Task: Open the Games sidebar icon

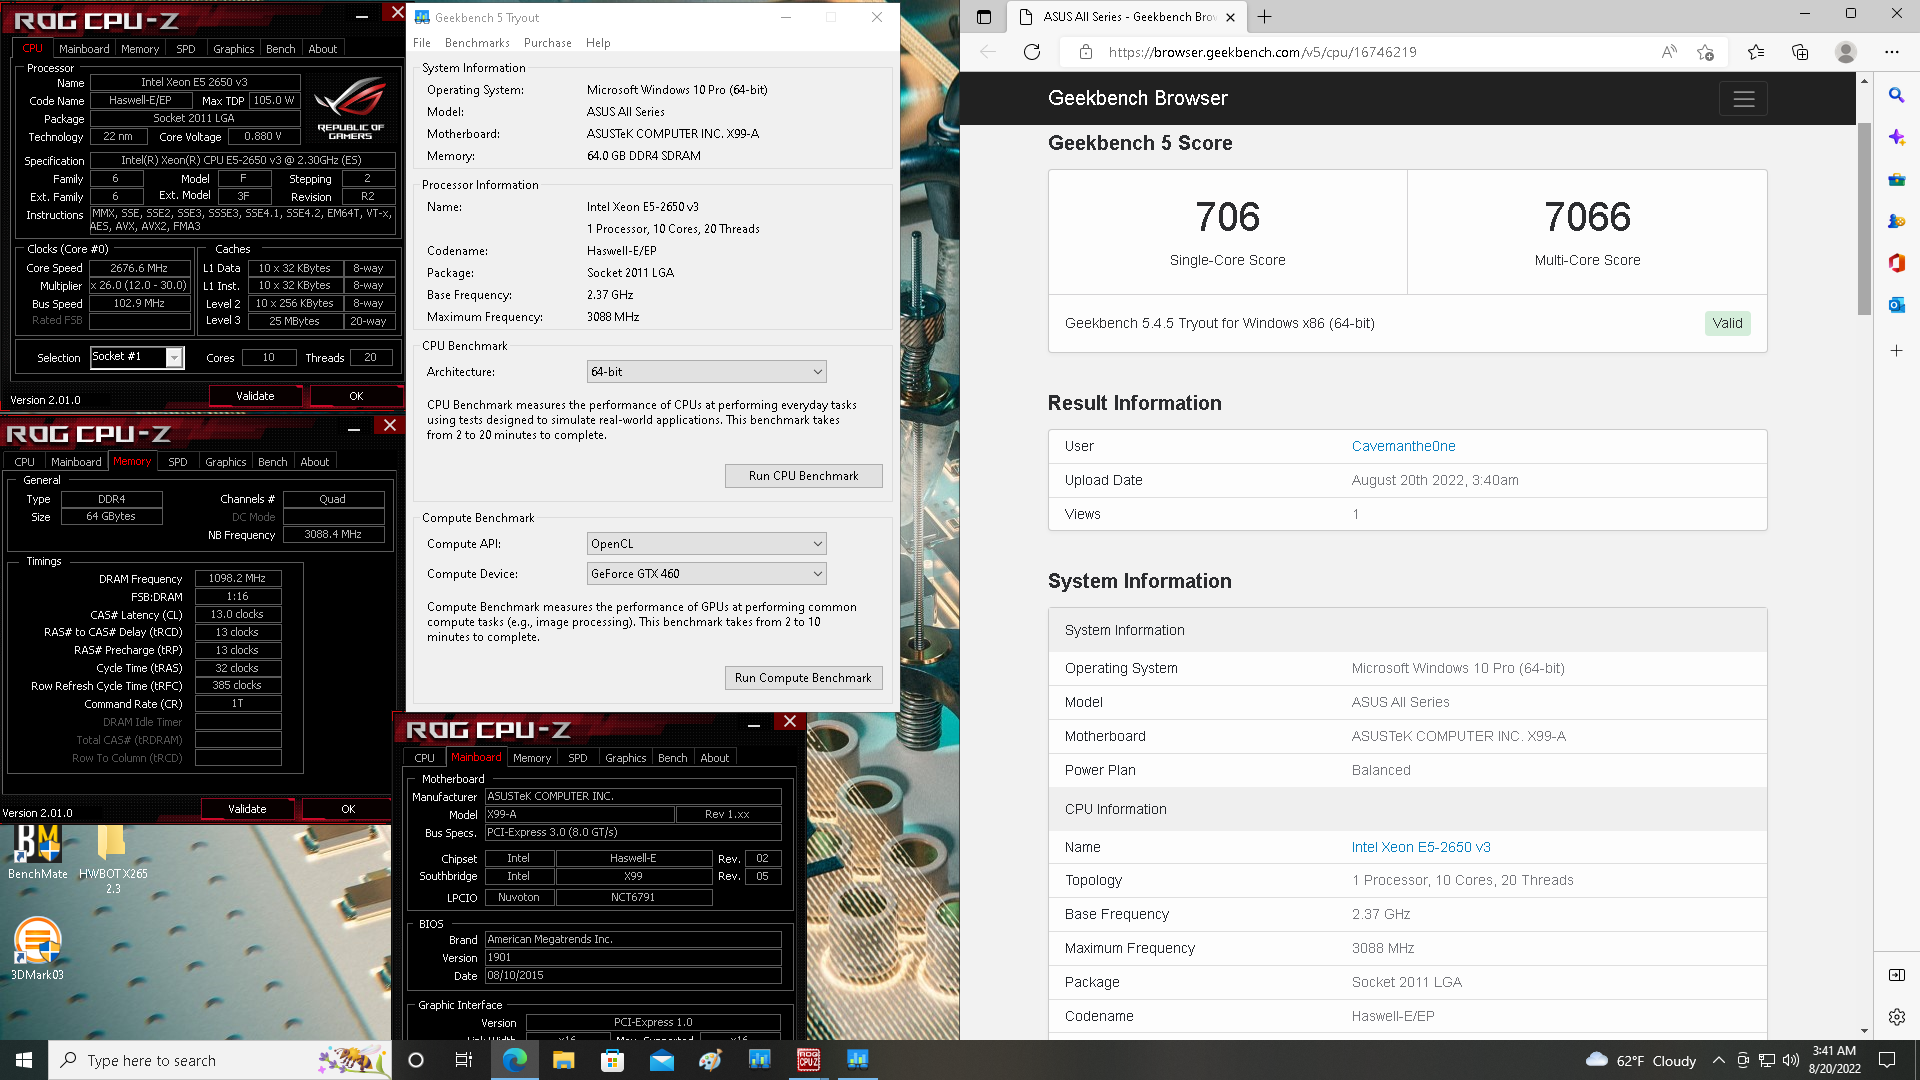Action: (x=1896, y=221)
